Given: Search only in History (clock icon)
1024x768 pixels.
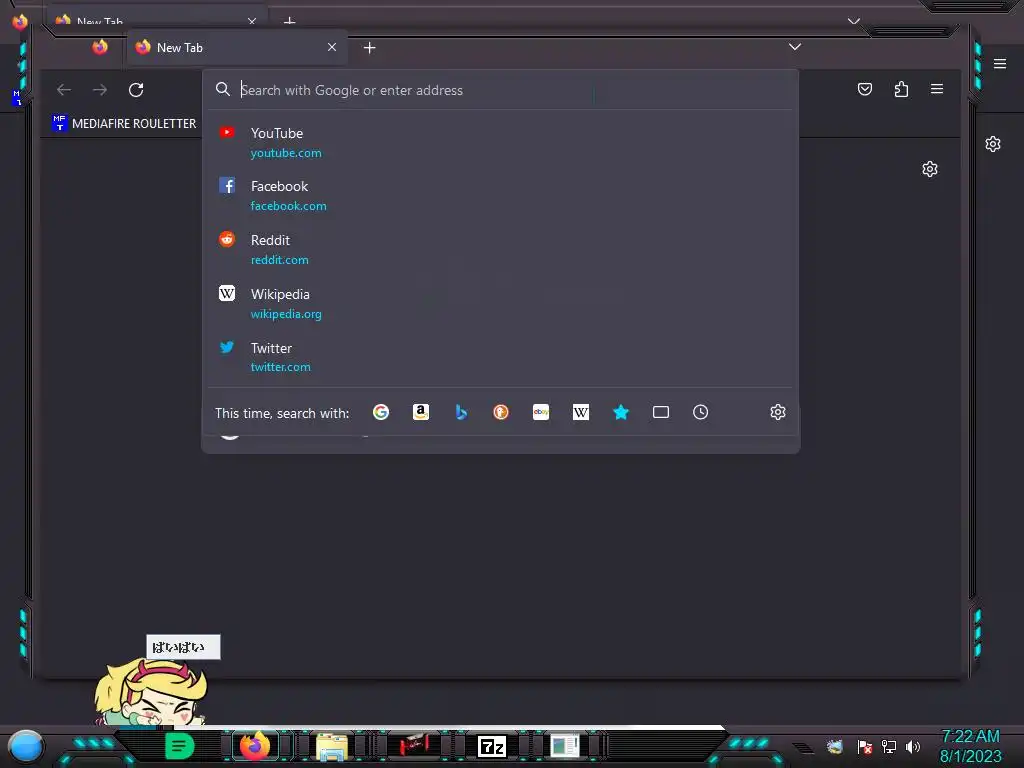Looking at the screenshot, I should click(701, 412).
